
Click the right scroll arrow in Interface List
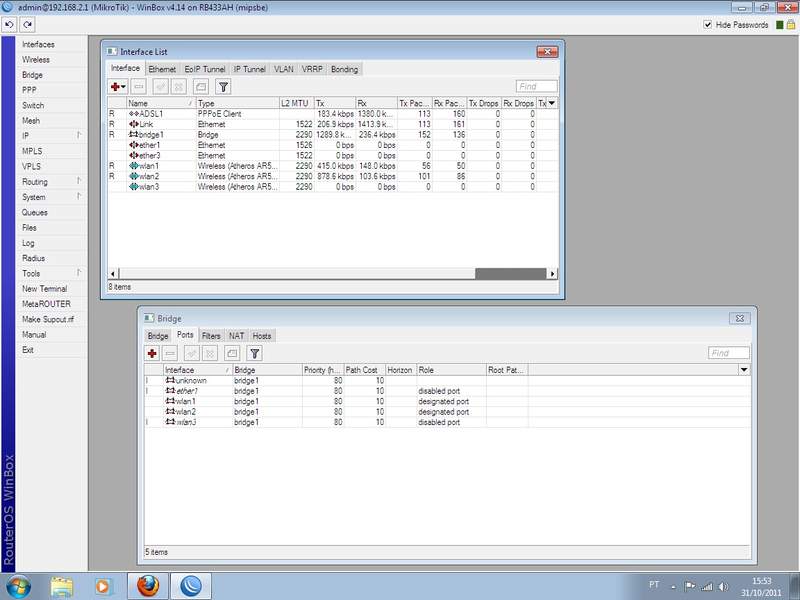point(552,273)
